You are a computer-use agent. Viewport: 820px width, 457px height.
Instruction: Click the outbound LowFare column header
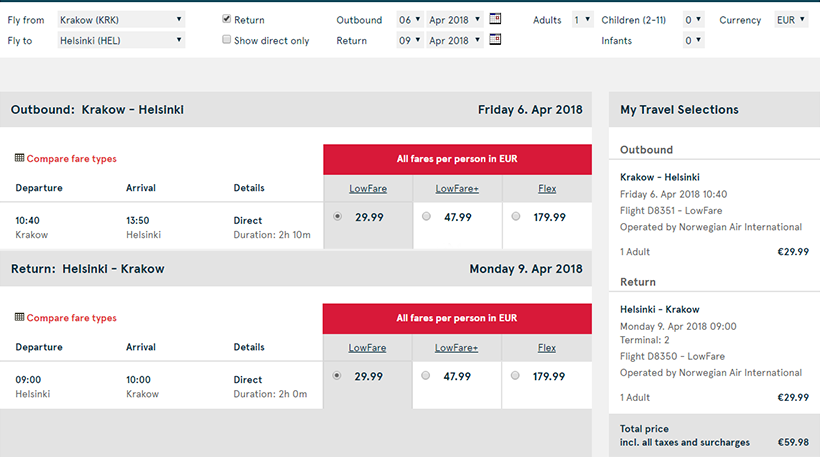click(368, 188)
